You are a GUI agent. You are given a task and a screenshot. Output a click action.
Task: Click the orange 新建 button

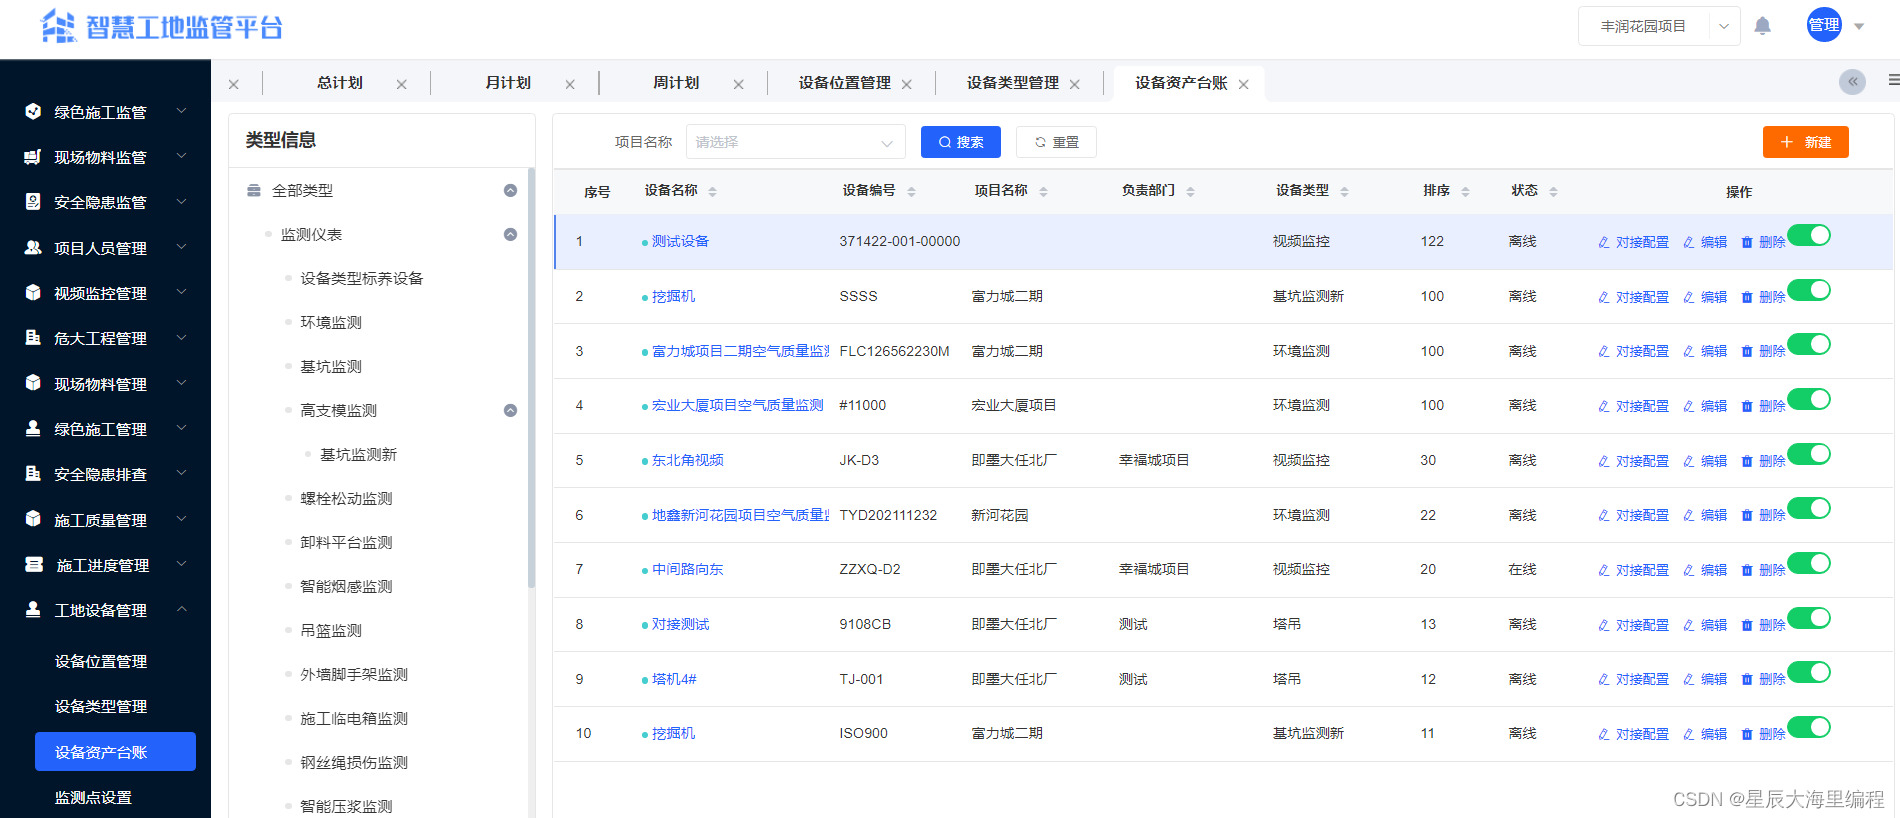[x=1805, y=142]
